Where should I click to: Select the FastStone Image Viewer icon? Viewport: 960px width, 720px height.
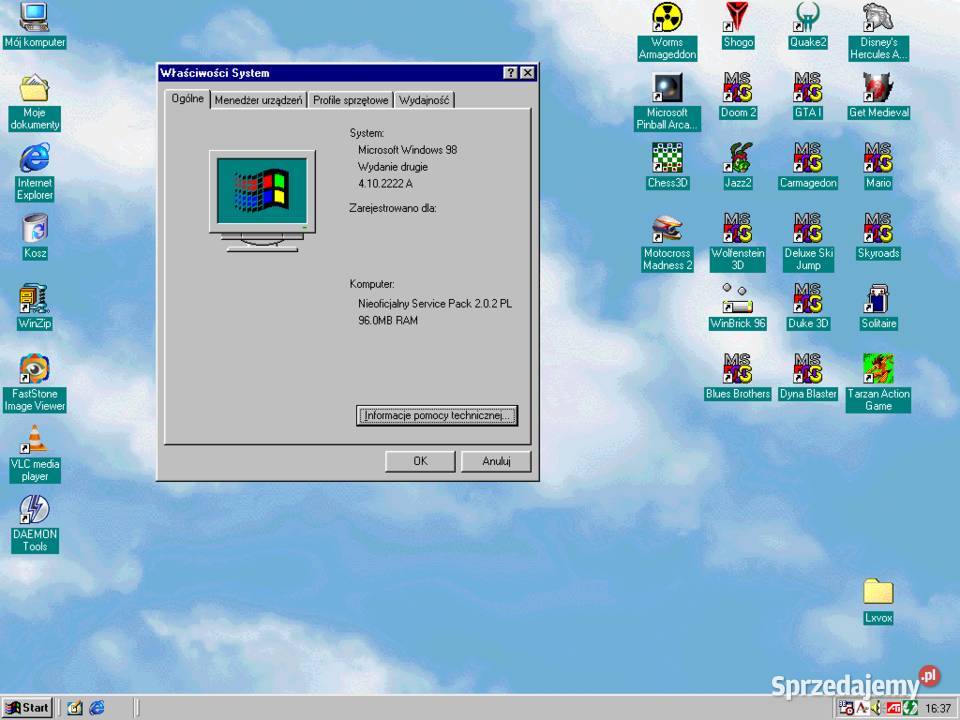[35, 370]
